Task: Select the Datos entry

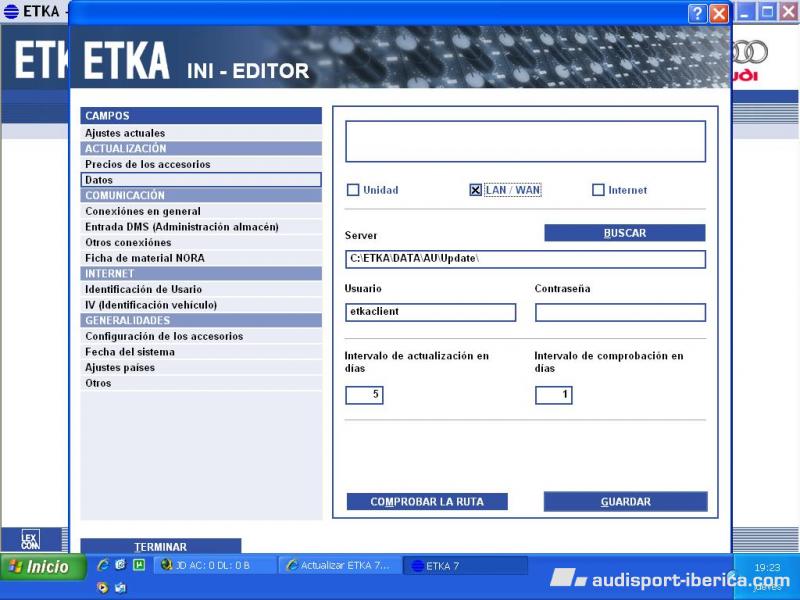Action: (201, 180)
